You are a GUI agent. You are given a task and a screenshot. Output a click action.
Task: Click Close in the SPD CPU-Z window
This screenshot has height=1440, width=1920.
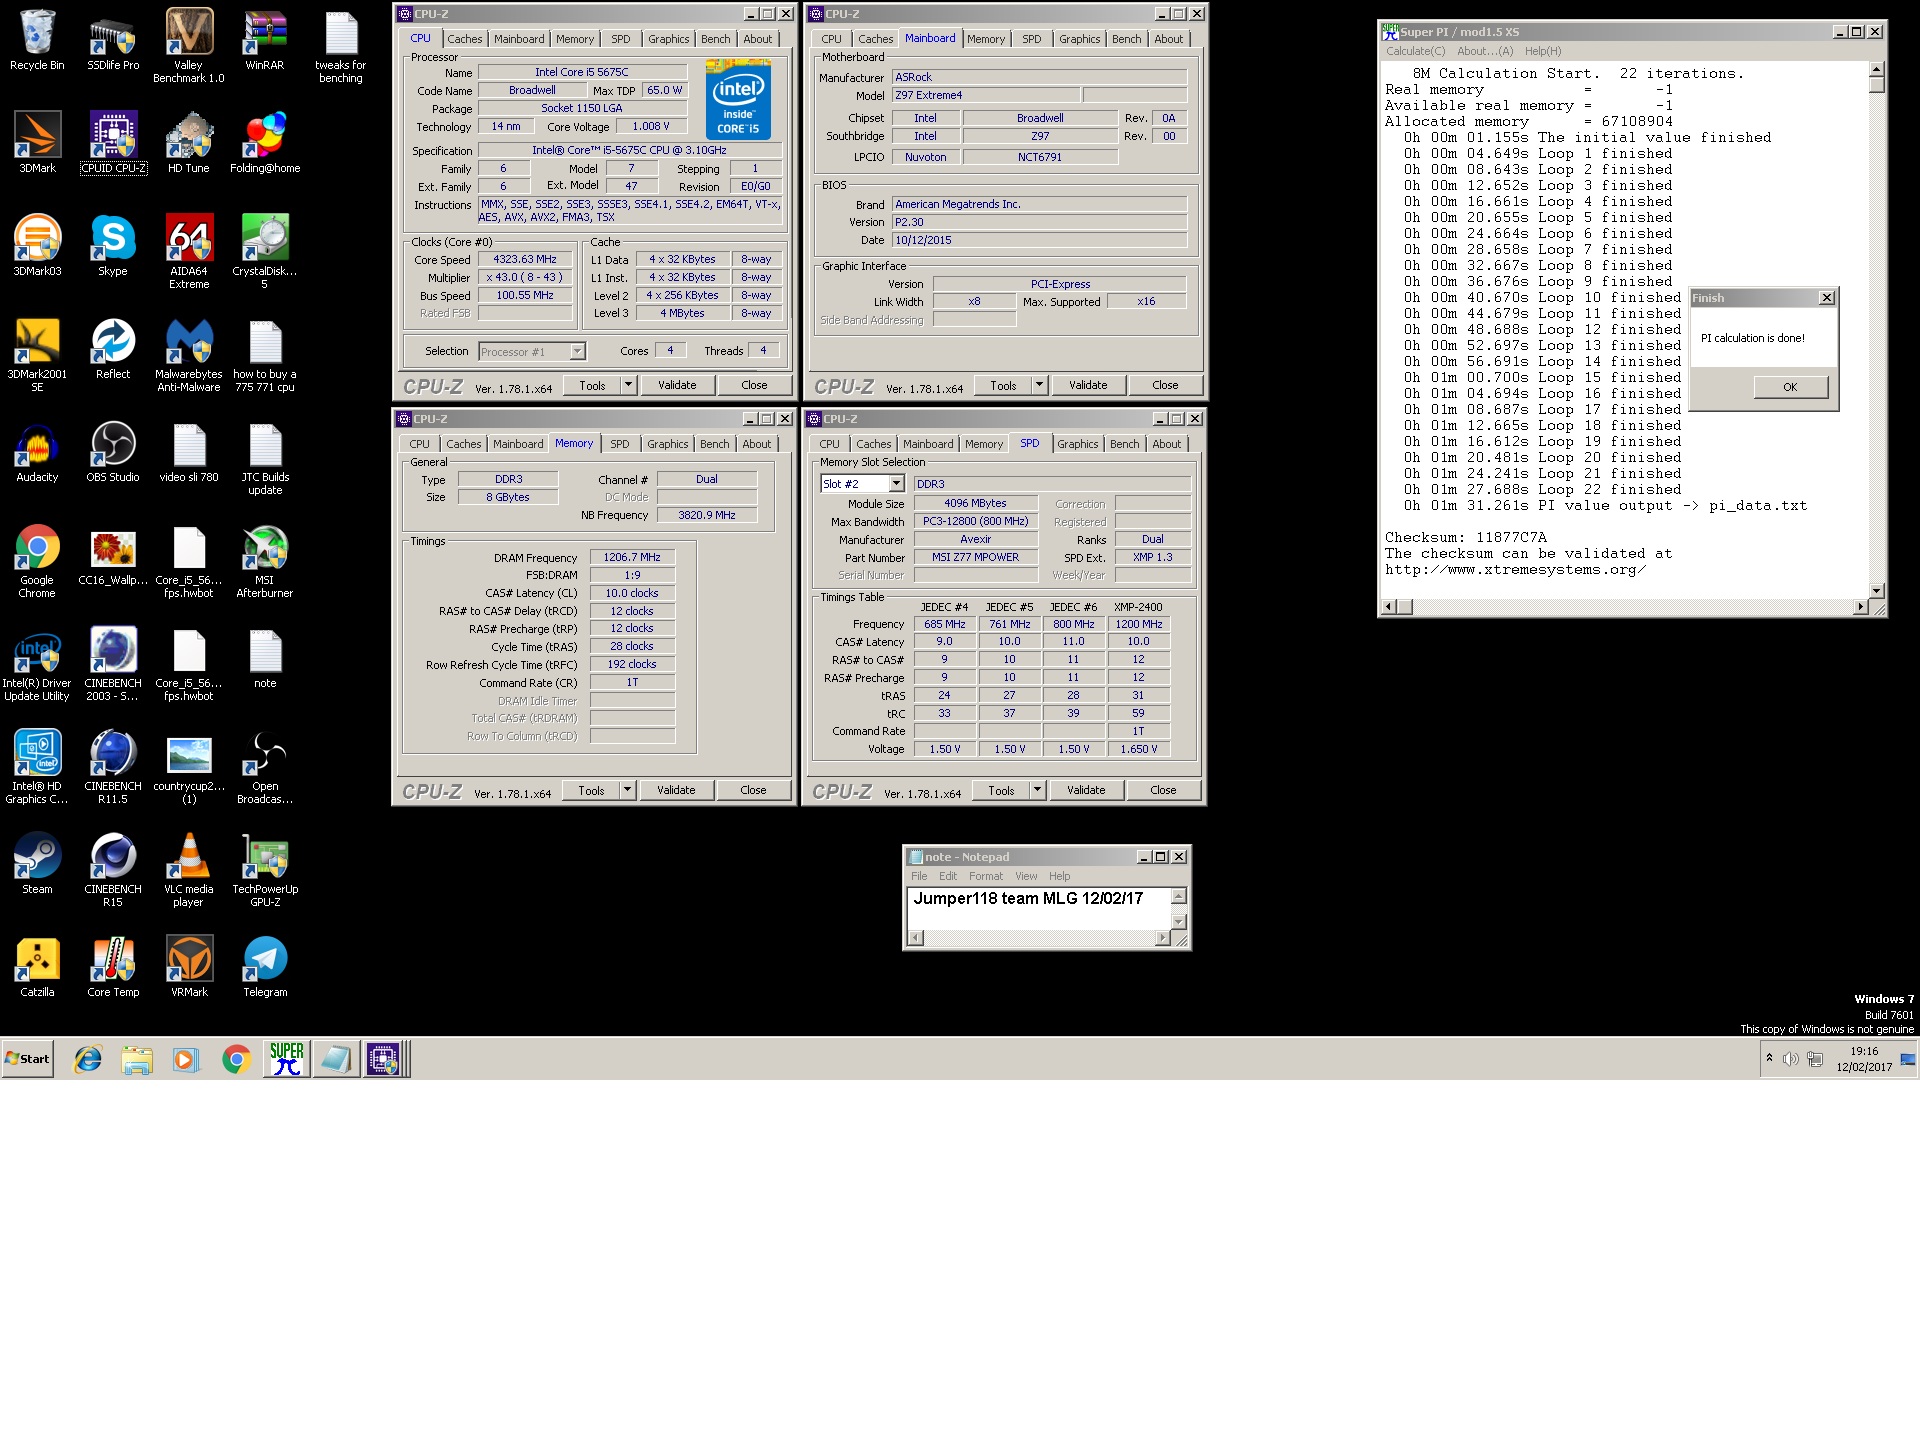(1163, 790)
